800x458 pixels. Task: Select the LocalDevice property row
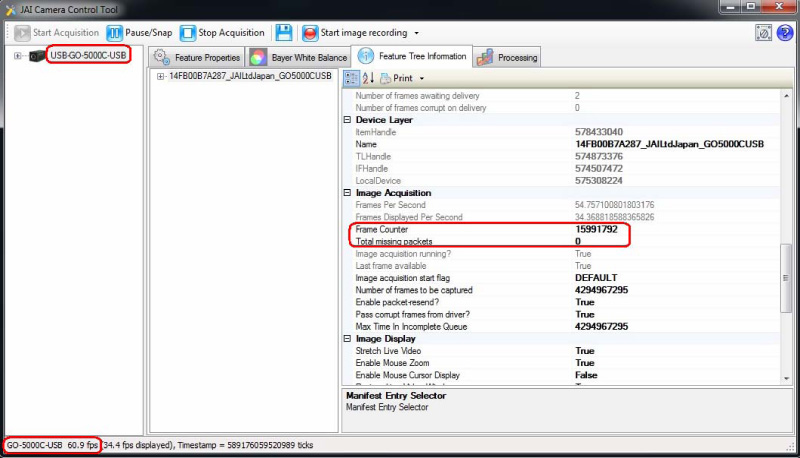[561, 181]
